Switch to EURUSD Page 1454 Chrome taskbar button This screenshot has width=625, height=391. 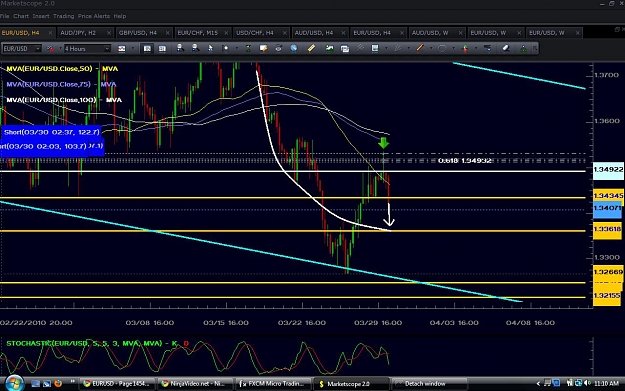tap(116, 383)
